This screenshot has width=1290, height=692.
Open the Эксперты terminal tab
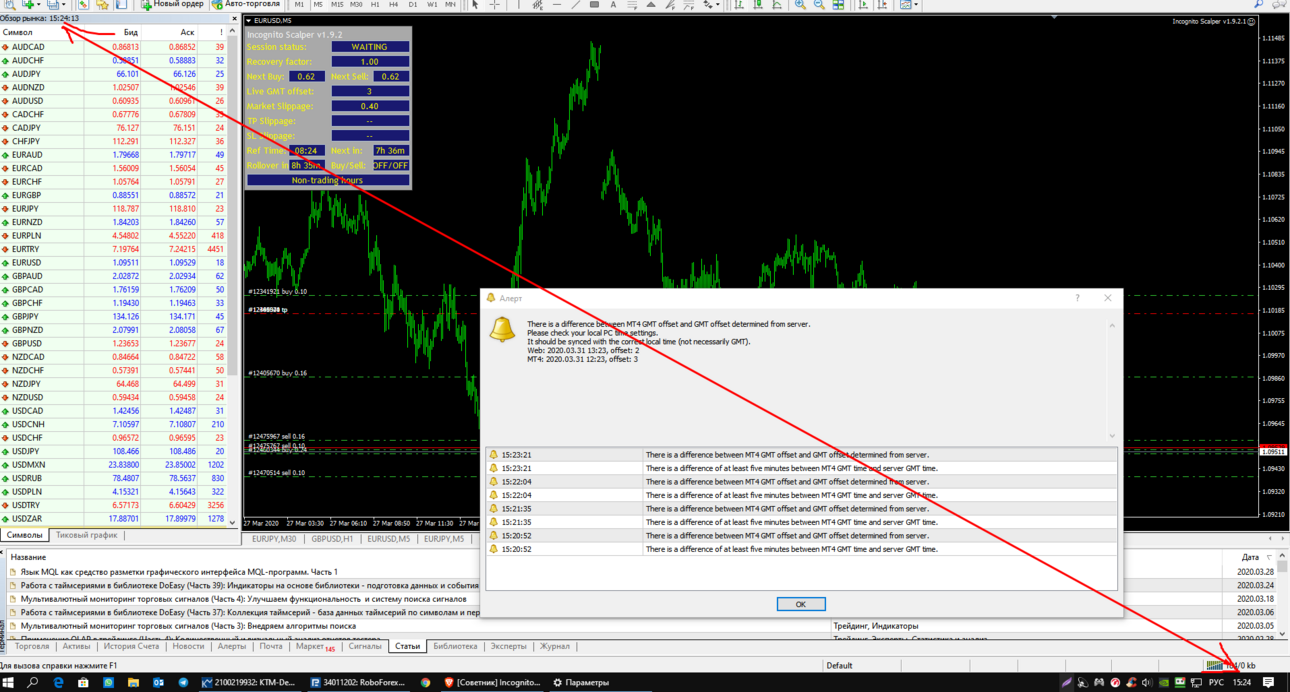tap(508, 647)
